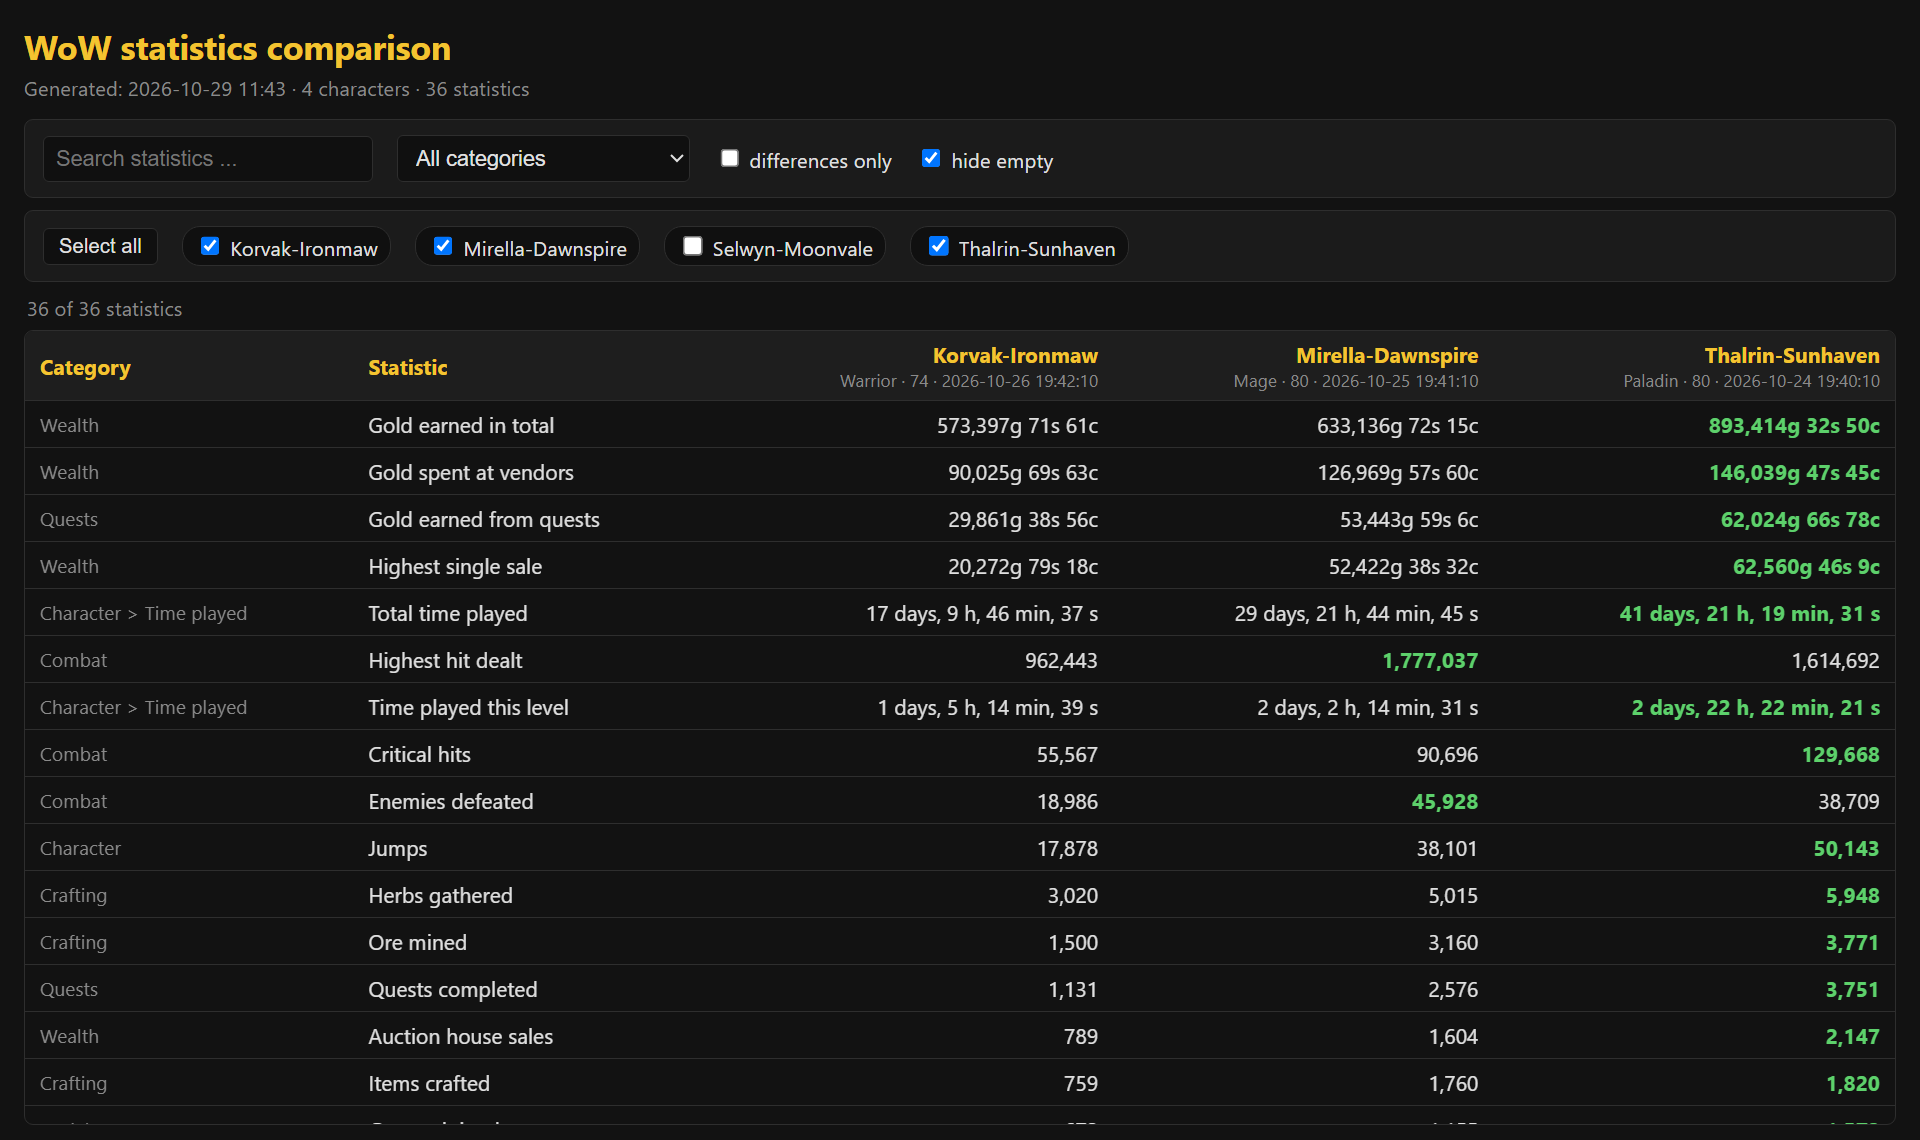Viewport: 1920px width, 1140px height.
Task: Focus the Search statistics input field
Action: point(208,159)
